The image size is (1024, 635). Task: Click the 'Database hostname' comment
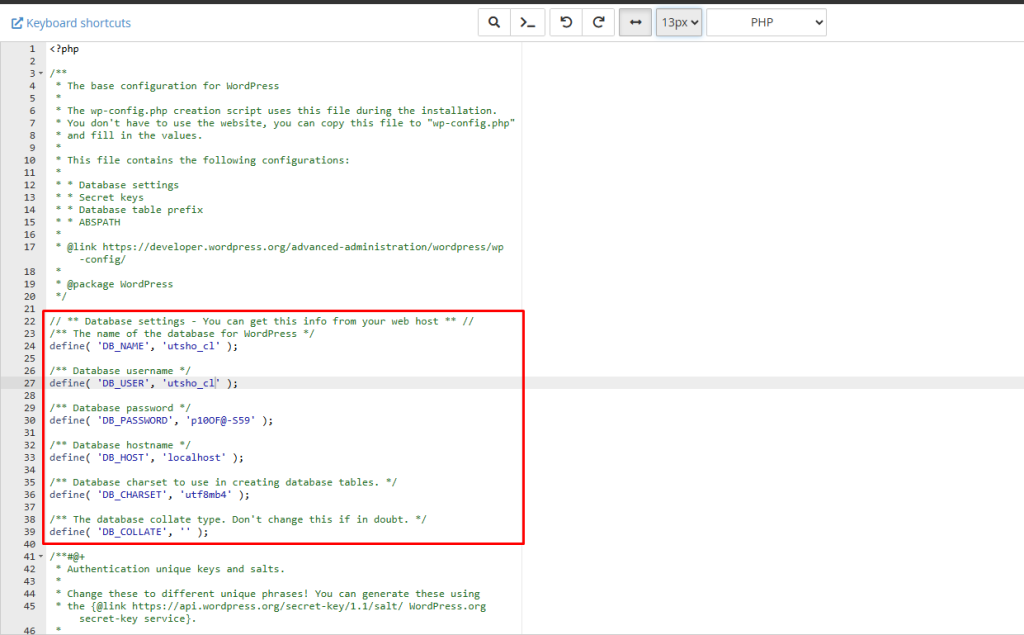pyautogui.click(x=120, y=446)
